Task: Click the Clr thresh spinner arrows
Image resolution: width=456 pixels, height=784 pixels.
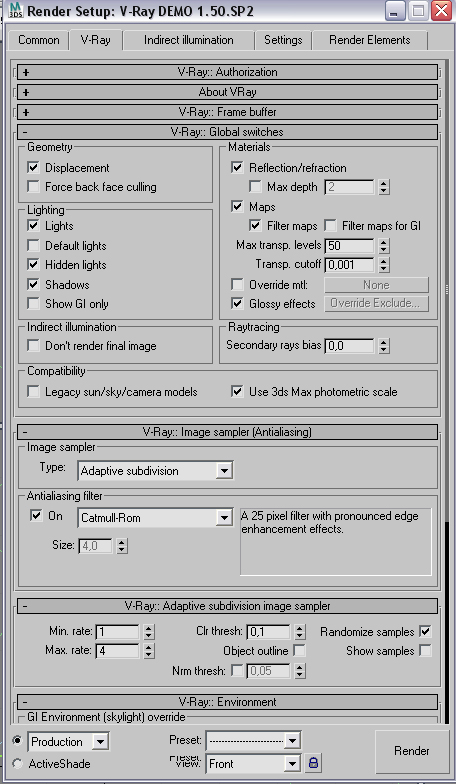Action: (x=300, y=632)
